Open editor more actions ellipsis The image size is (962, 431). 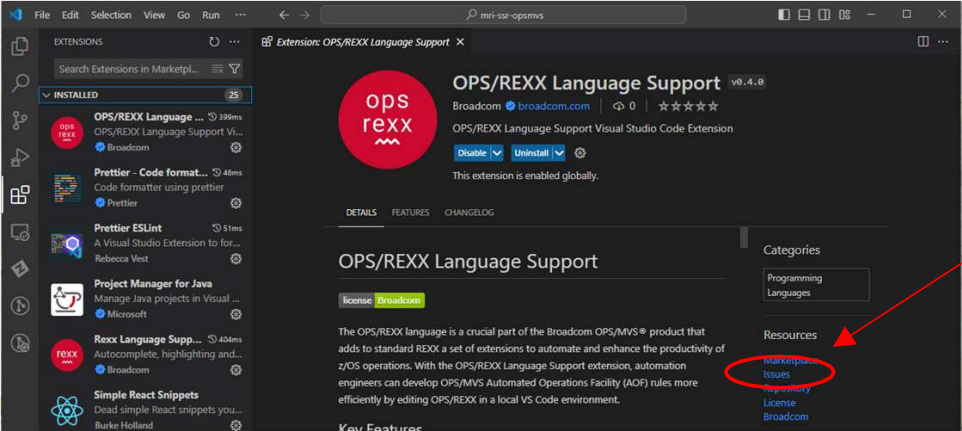point(943,42)
